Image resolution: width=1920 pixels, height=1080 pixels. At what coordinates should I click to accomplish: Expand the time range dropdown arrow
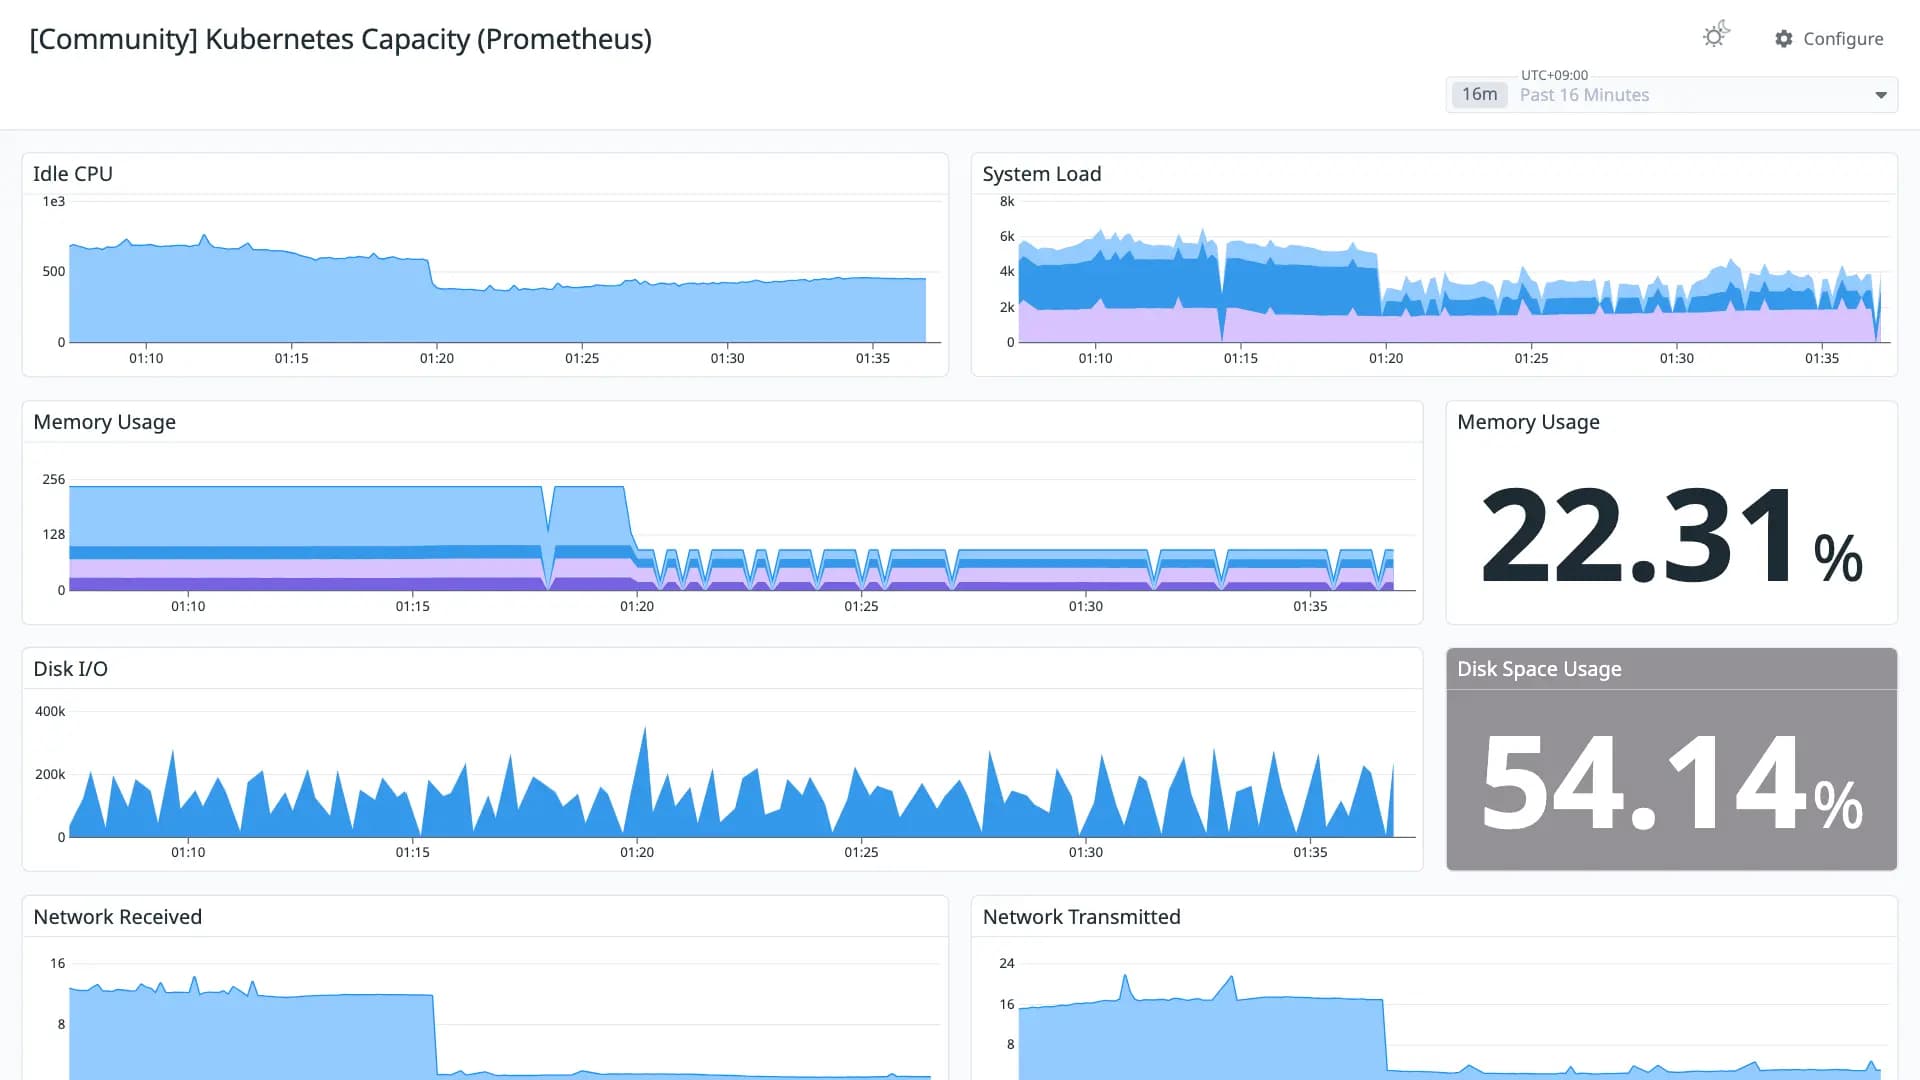[x=1881, y=95]
